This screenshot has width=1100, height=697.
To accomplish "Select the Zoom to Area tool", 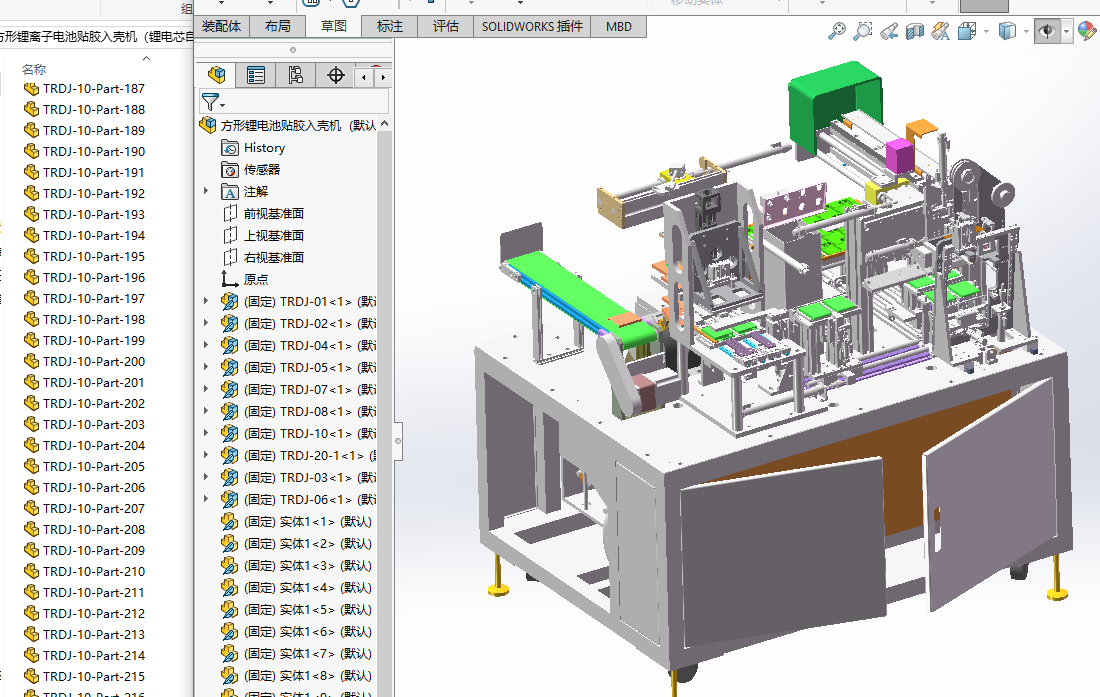I will (x=863, y=32).
